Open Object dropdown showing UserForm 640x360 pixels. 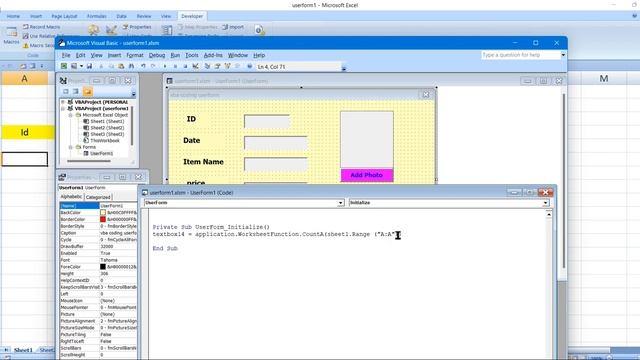[x=340, y=203]
